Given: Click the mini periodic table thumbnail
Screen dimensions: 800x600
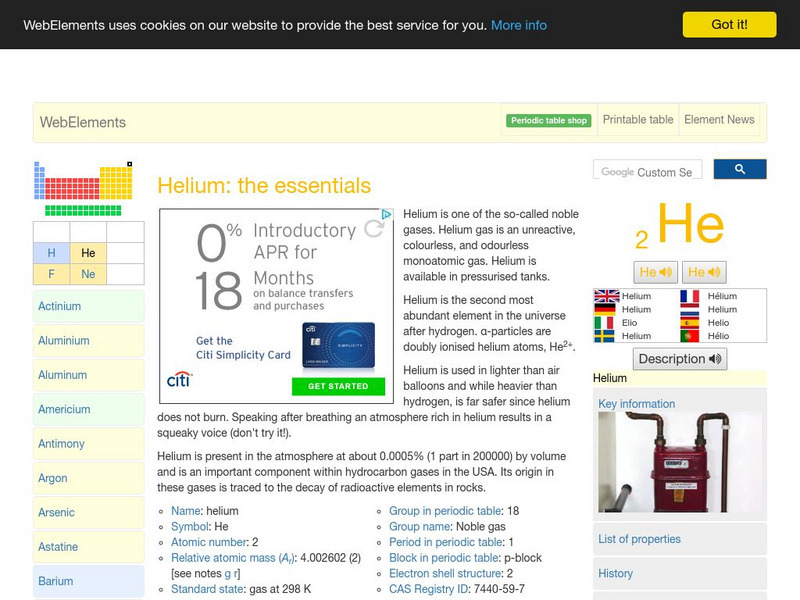Looking at the screenshot, I should pos(83,187).
